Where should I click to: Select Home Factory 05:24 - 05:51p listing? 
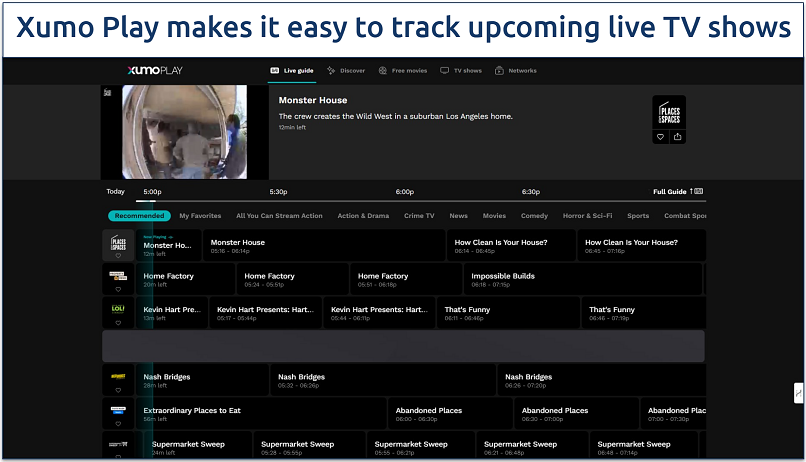(292, 279)
